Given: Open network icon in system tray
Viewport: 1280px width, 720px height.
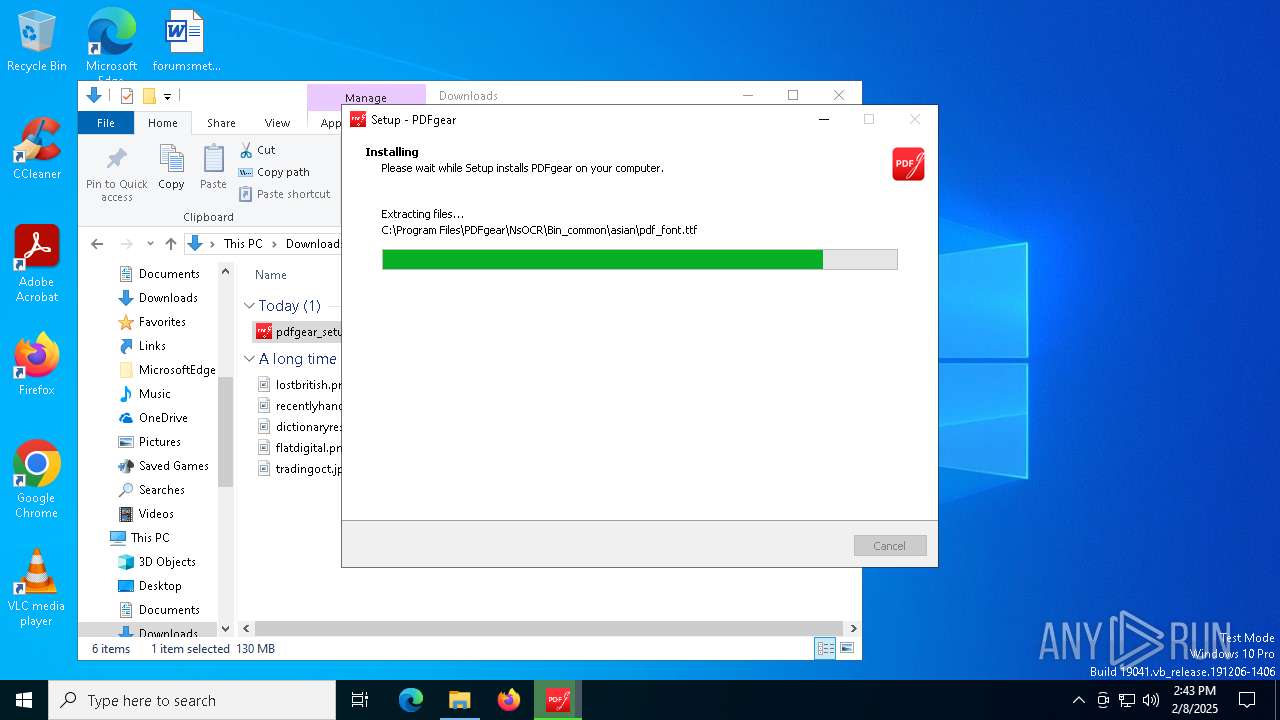Looking at the screenshot, I should 1127,700.
